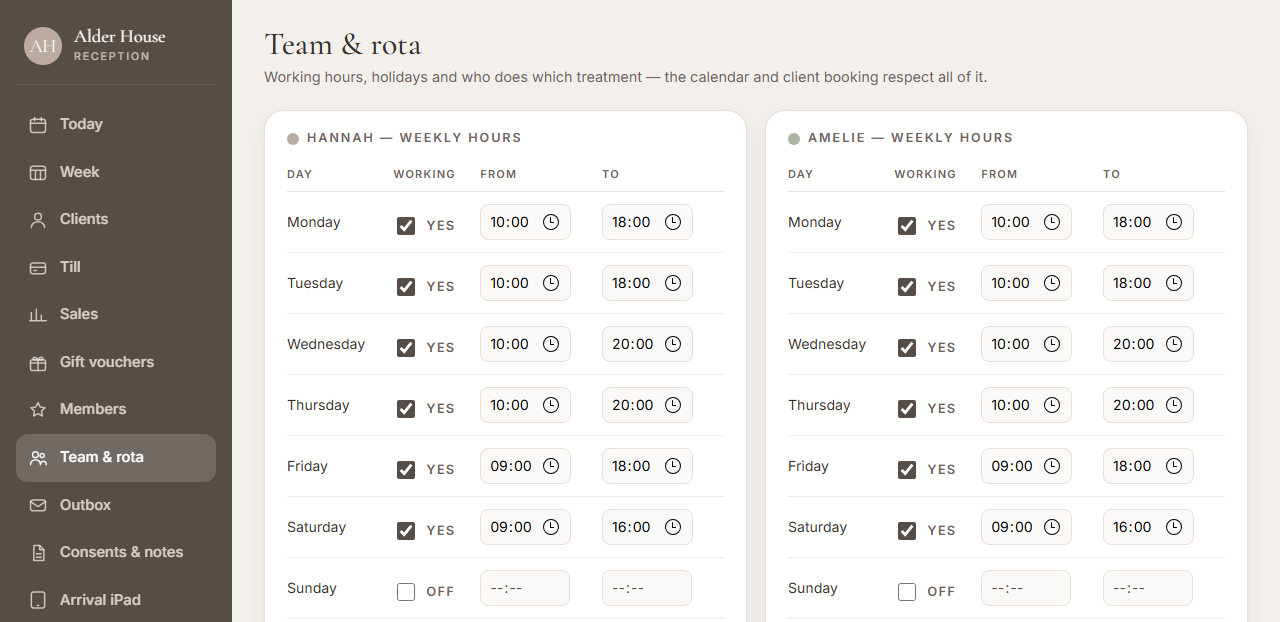Uncheck Hannah's Tuesday working checkbox
The height and width of the screenshot is (622, 1280).
pos(406,287)
